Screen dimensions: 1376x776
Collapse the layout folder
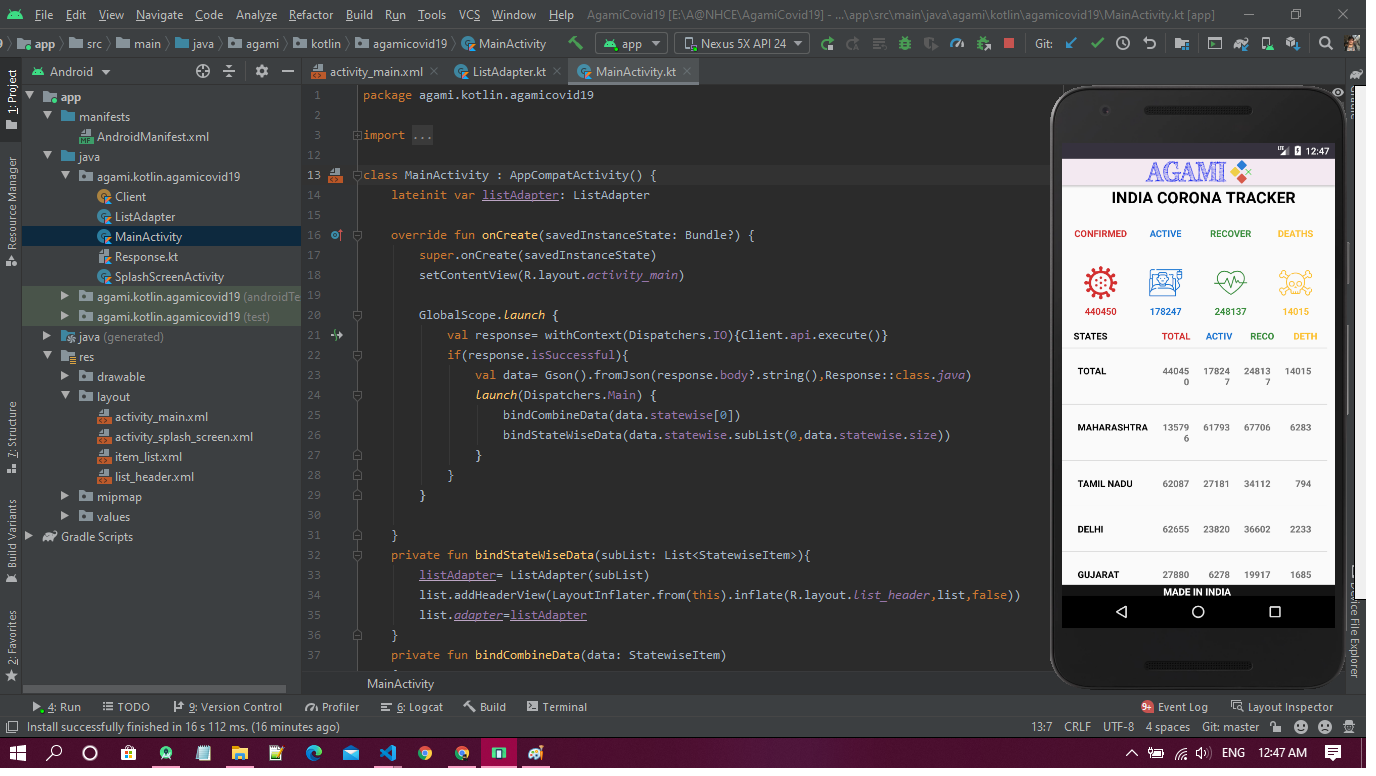(x=66, y=397)
